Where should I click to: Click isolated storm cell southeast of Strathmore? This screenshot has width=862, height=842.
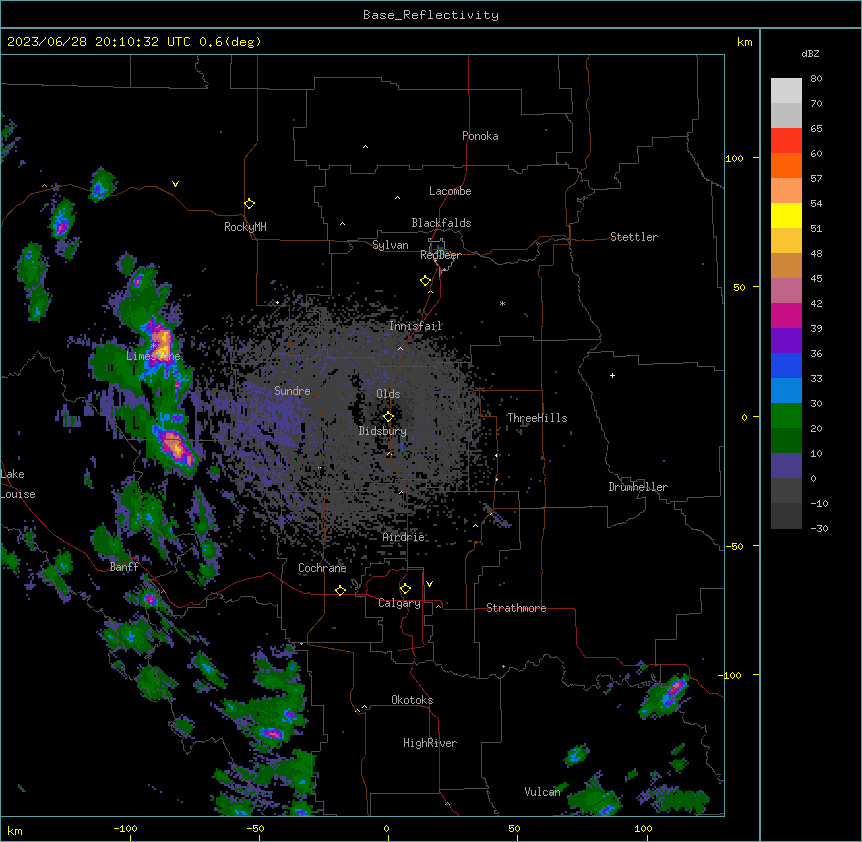point(666,695)
